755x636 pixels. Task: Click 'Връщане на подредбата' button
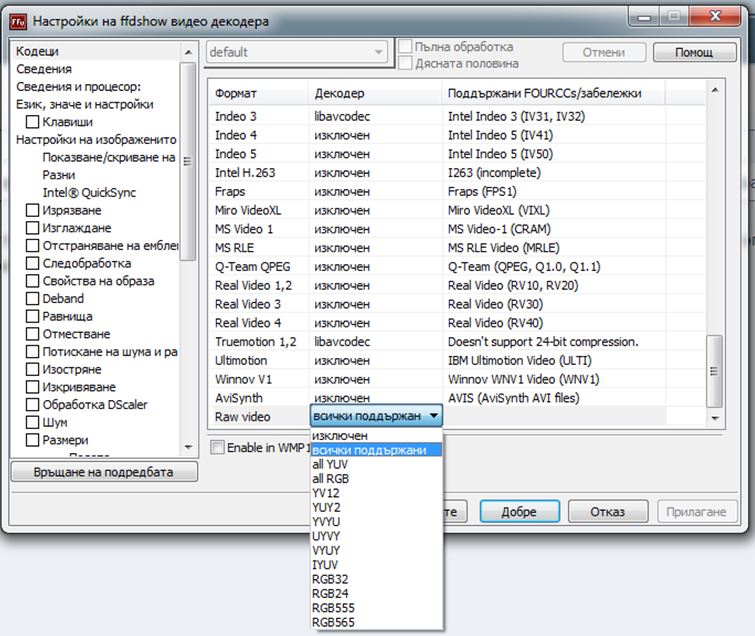[104, 472]
